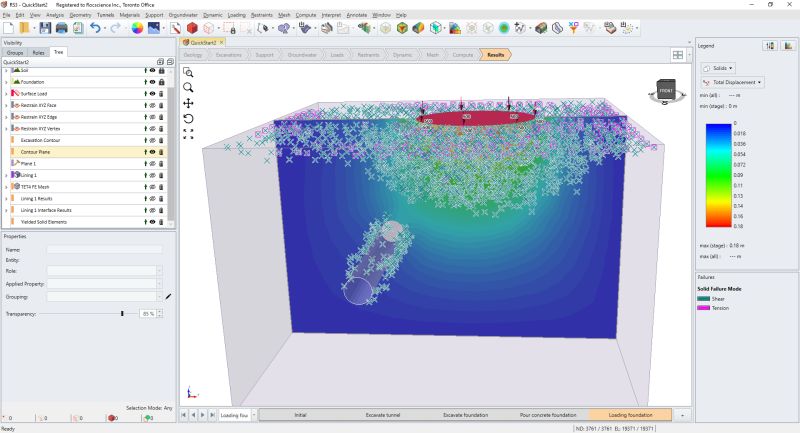Click the viewport layout grid icon
The height and width of the screenshot is (433, 800).
point(678,55)
